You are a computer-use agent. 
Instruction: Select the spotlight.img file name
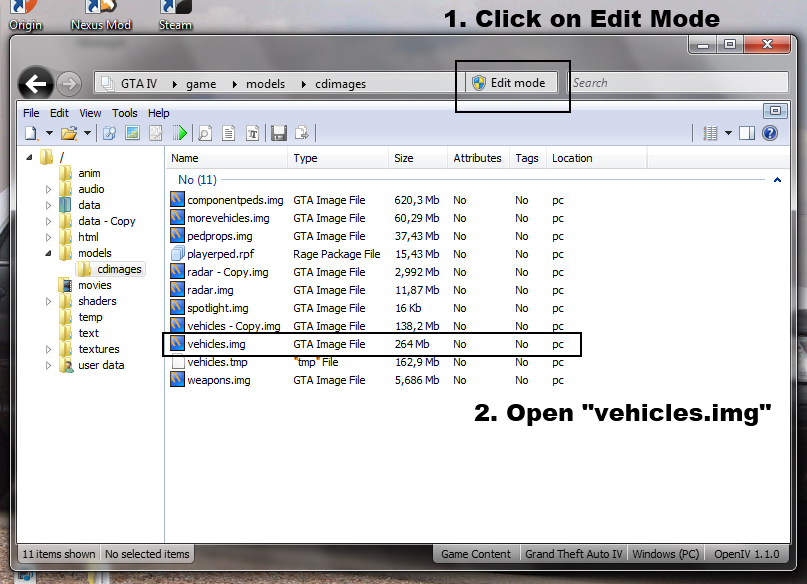(x=218, y=308)
